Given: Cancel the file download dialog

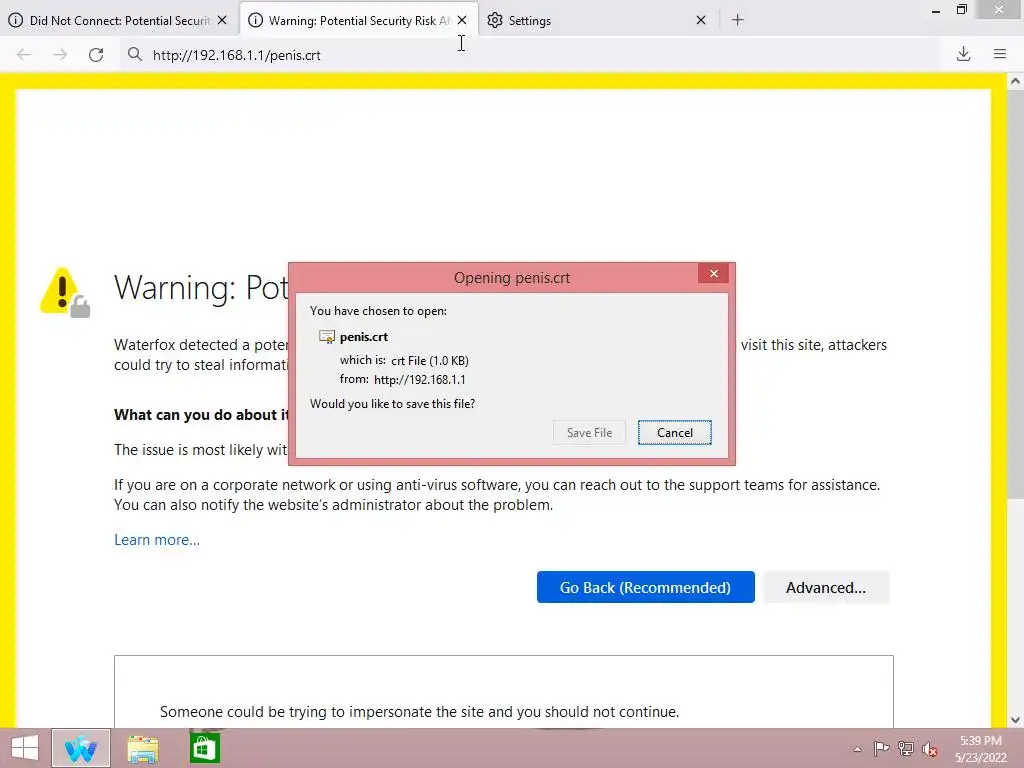Looking at the screenshot, I should pos(675,433).
